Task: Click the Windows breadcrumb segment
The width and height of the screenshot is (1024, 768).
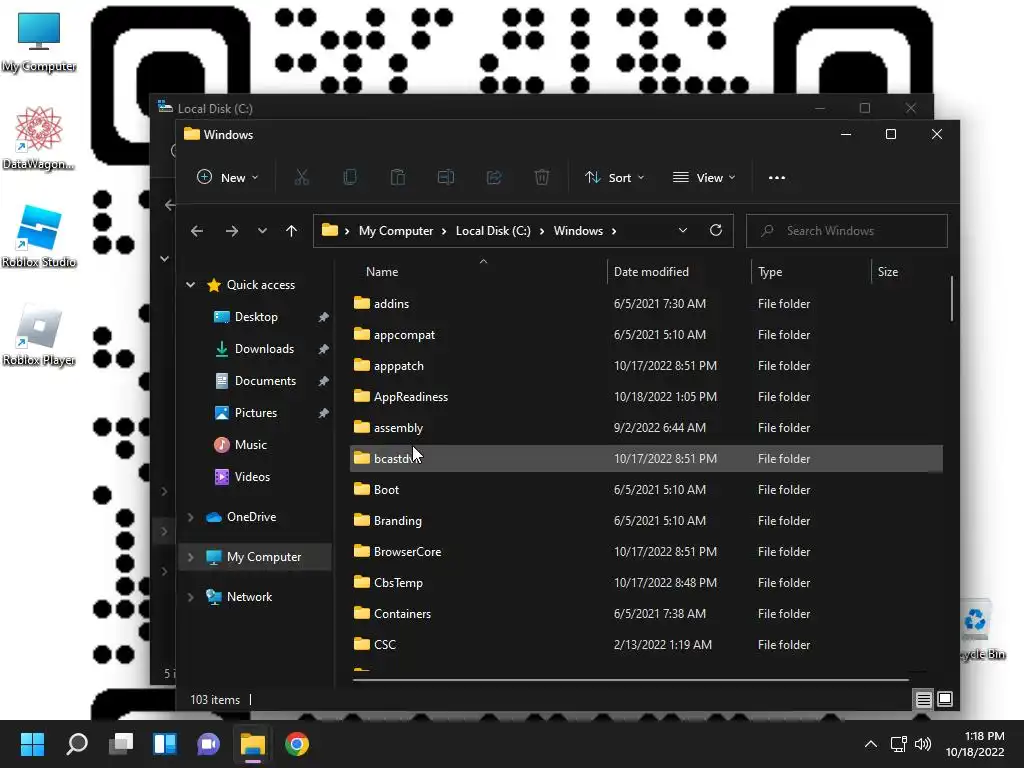Action: [578, 231]
